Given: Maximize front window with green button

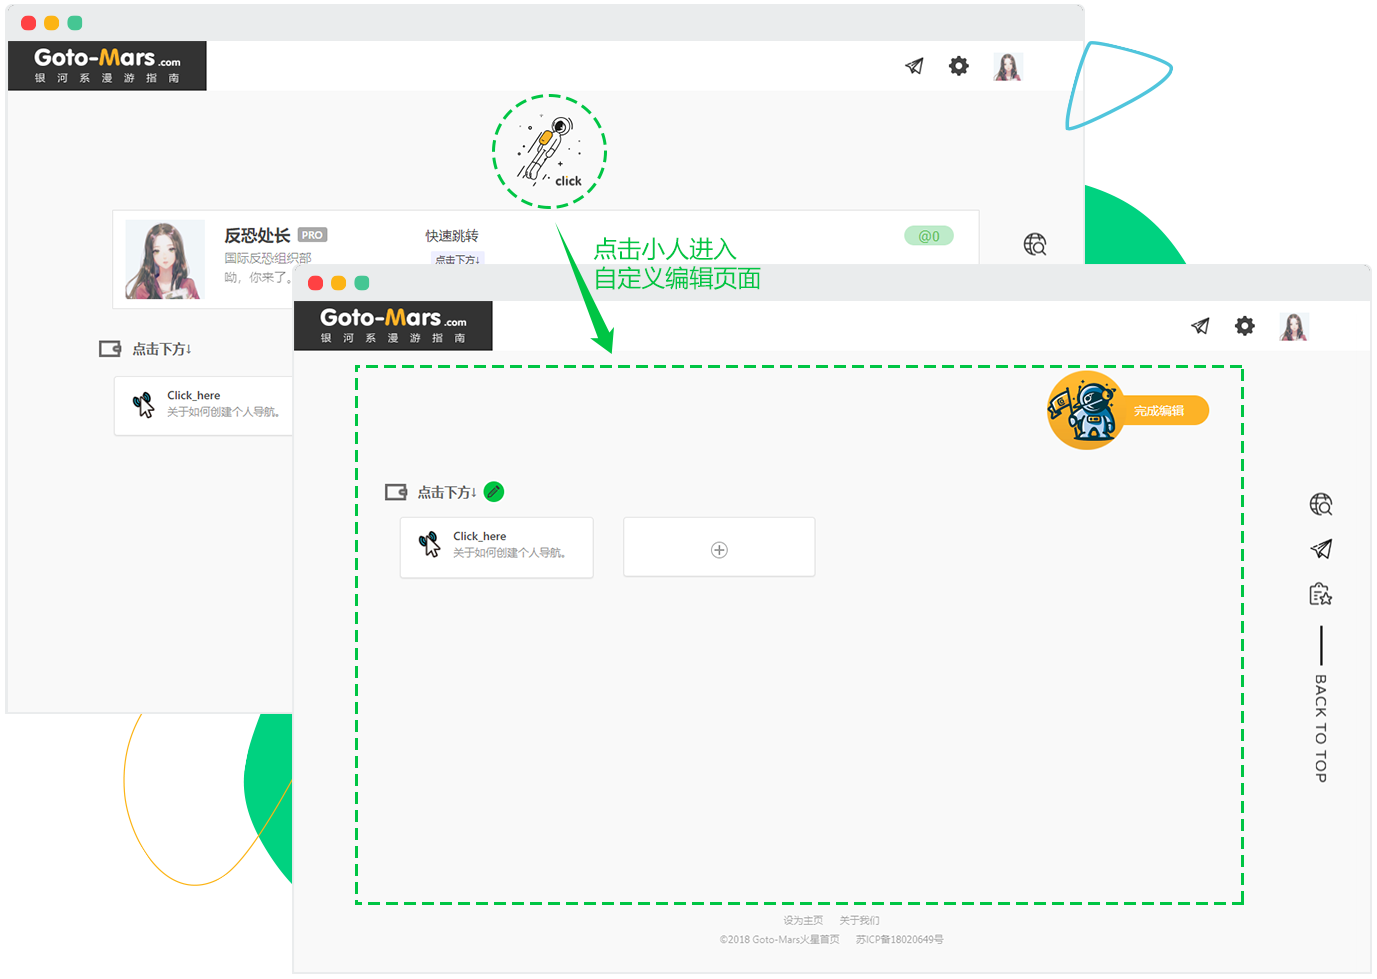Looking at the screenshot, I should coord(362,283).
